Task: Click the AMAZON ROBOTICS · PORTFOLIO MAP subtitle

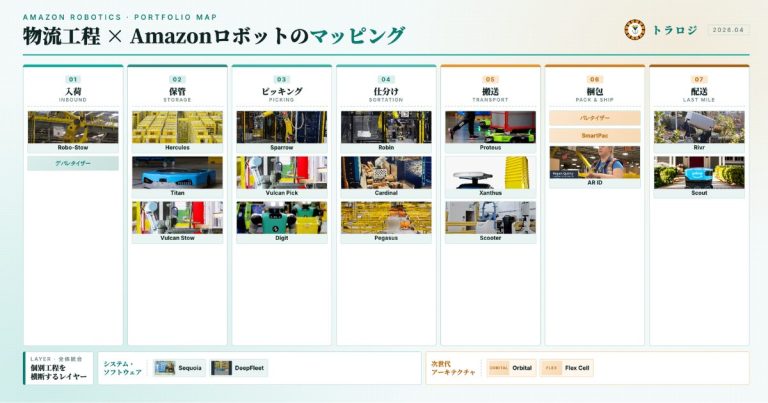Action: pos(120,17)
